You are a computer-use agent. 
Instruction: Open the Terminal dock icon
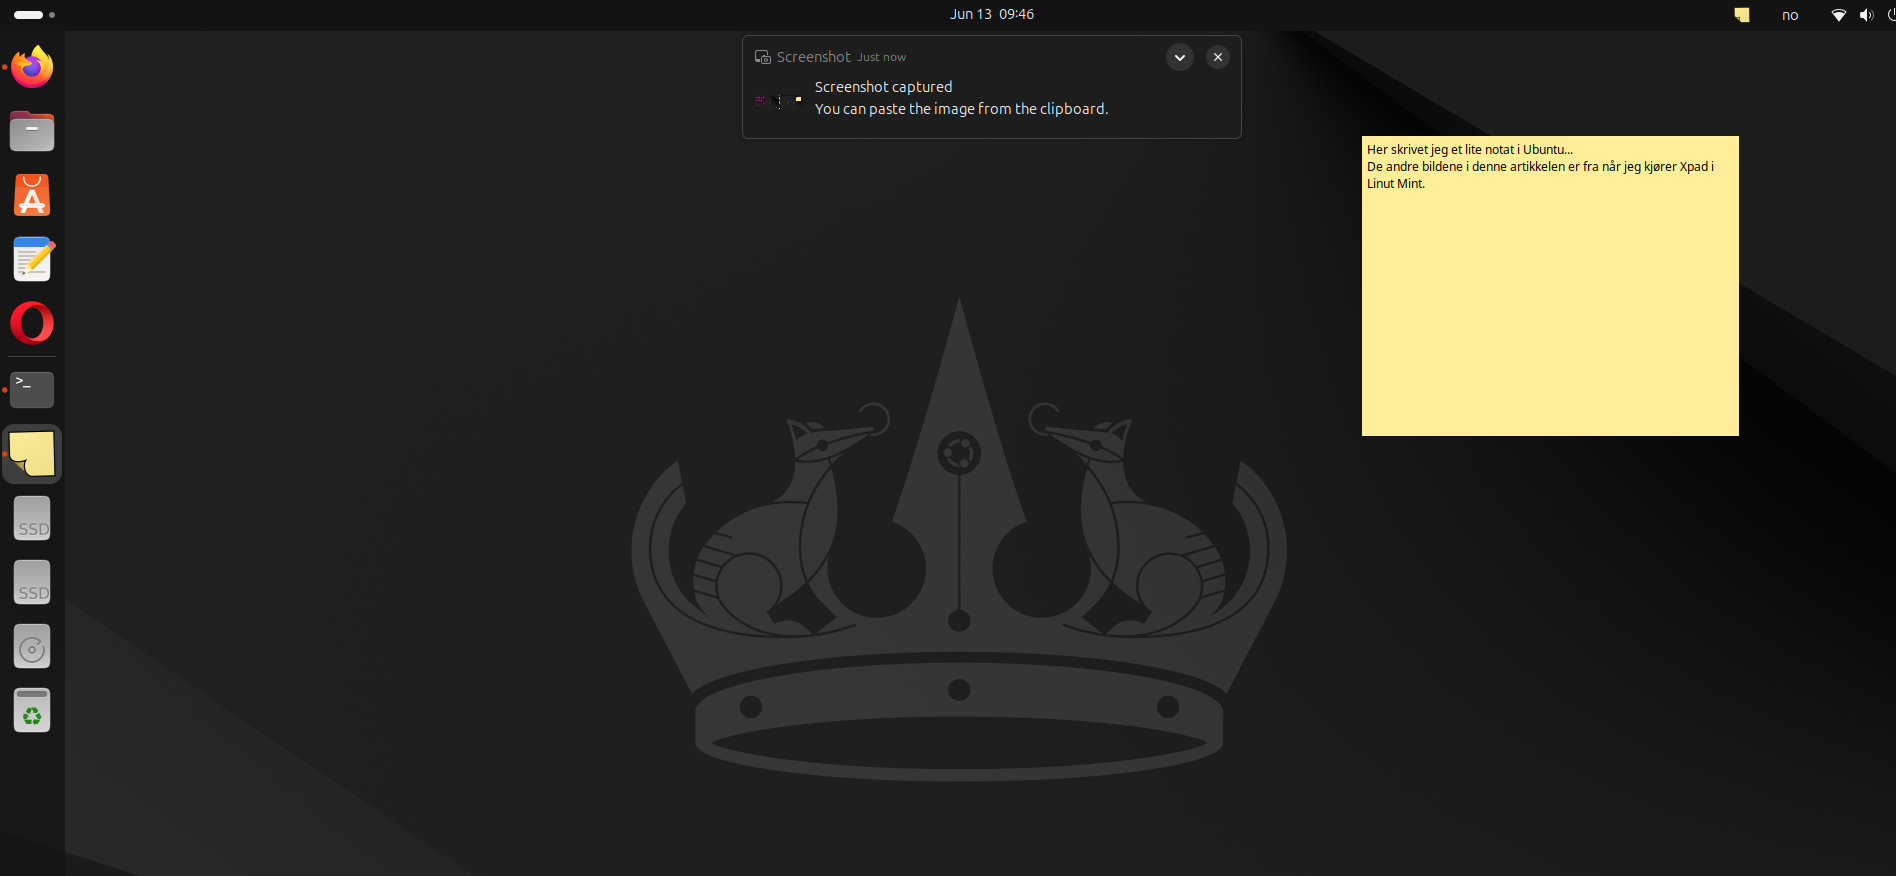pyautogui.click(x=32, y=389)
